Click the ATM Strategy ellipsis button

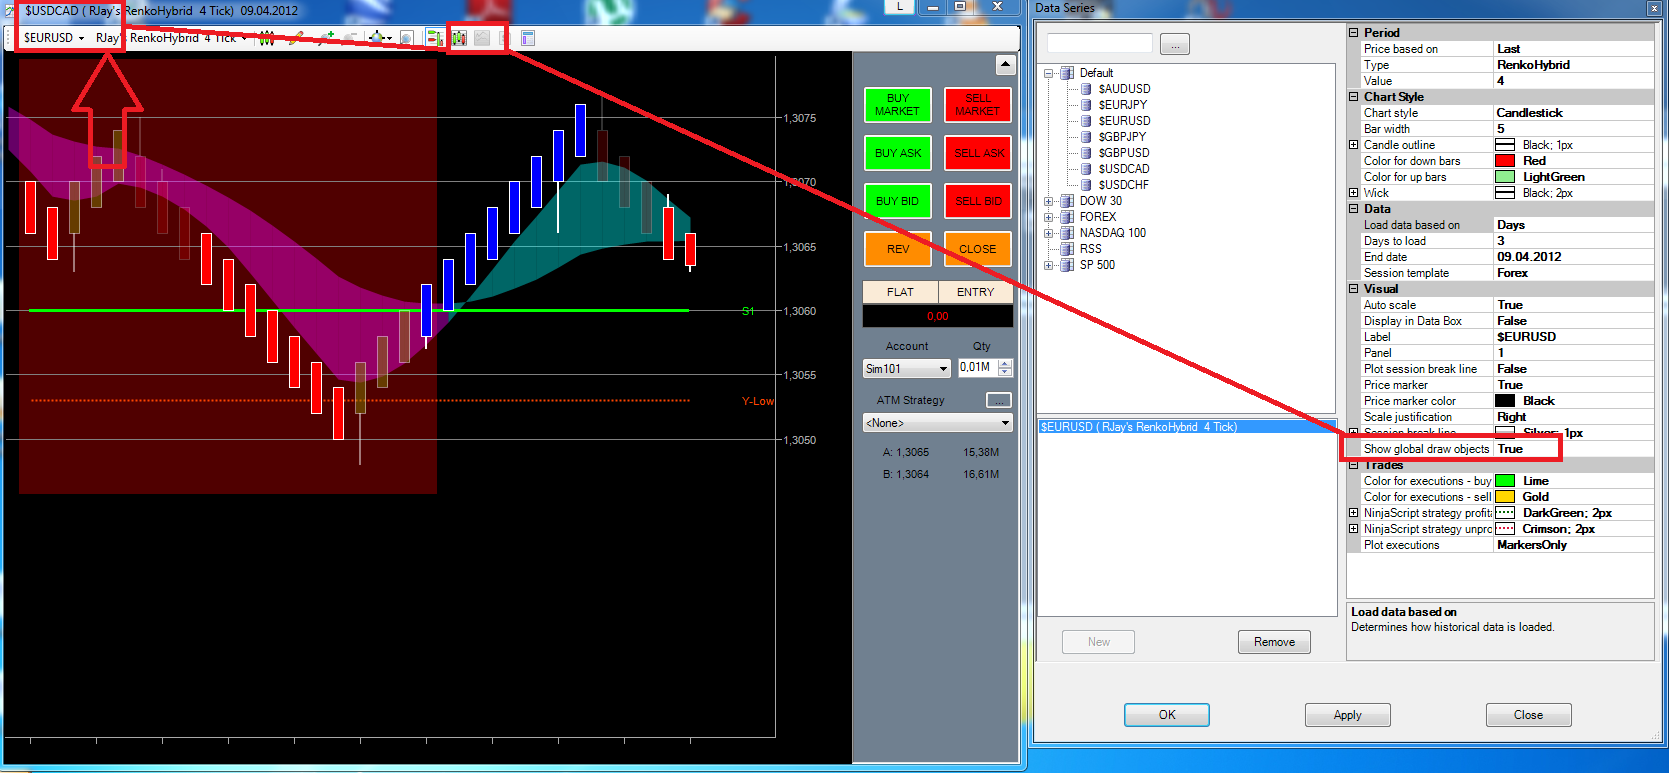coord(998,400)
